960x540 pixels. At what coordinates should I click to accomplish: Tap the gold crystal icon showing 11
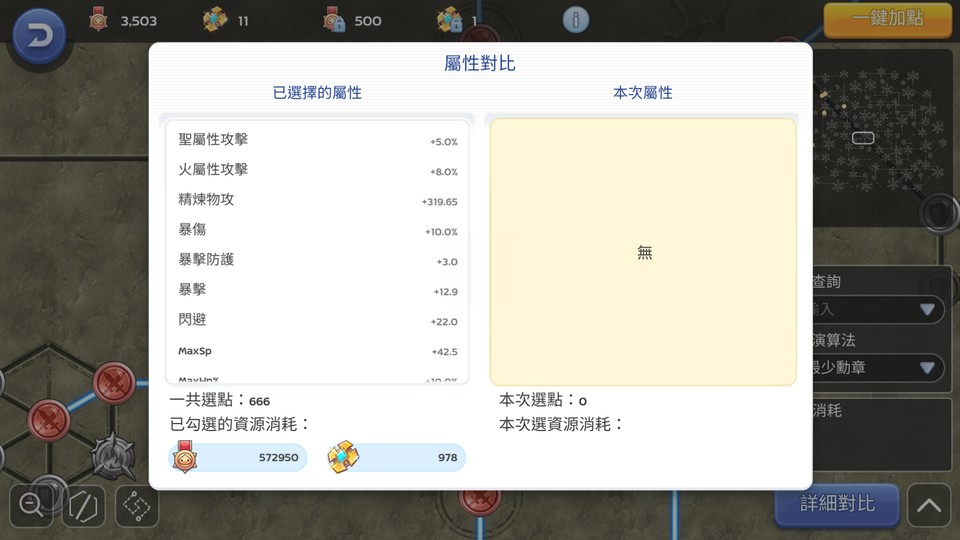pos(214,20)
